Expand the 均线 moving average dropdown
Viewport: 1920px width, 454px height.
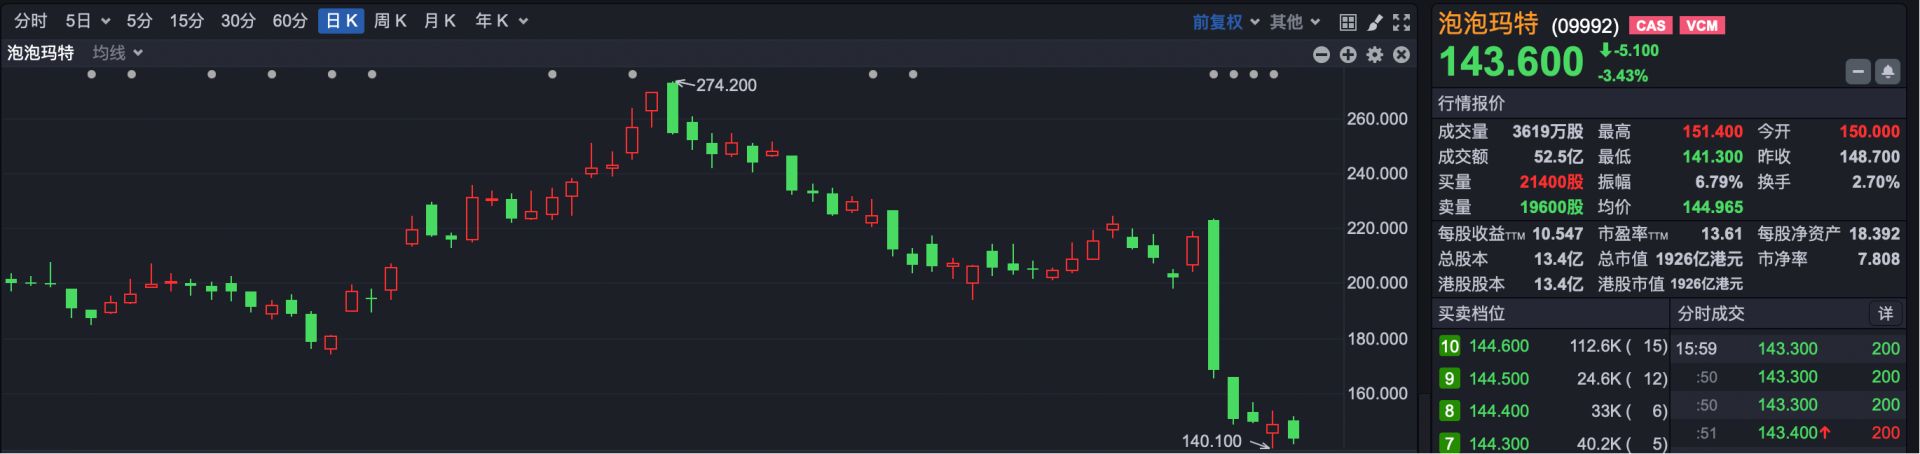118,53
